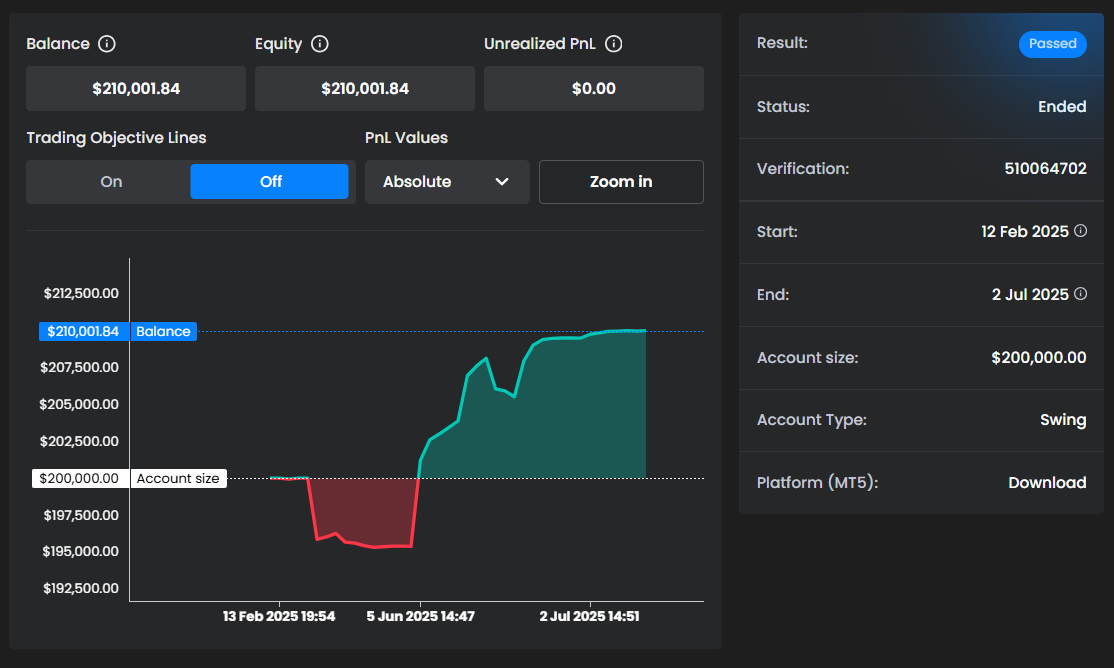The height and width of the screenshot is (668, 1114).
Task: Click the blue Balance chart label
Action: (163, 331)
